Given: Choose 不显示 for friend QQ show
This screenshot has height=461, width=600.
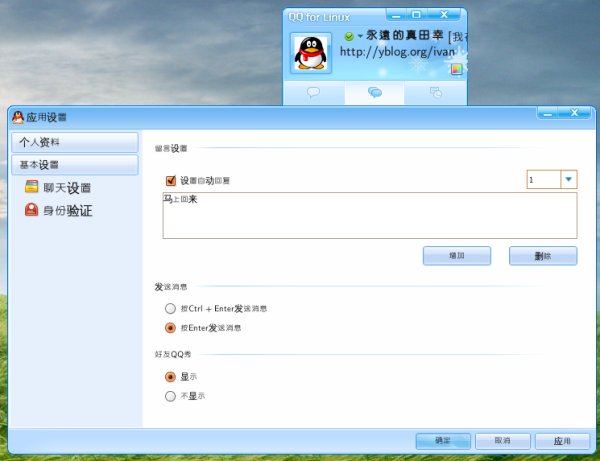Looking at the screenshot, I should click(171, 396).
